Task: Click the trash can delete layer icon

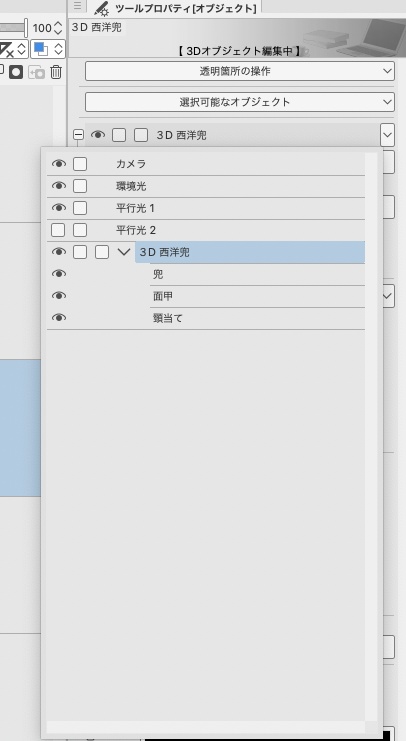Action: [x=56, y=72]
